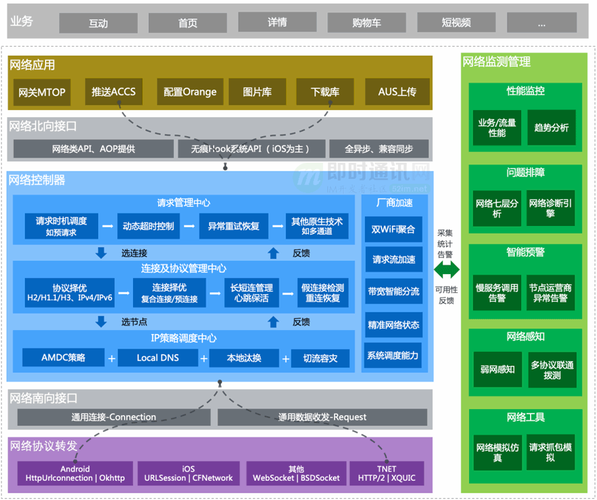Click the 通用数据收发-Request box

click(x=322, y=417)
